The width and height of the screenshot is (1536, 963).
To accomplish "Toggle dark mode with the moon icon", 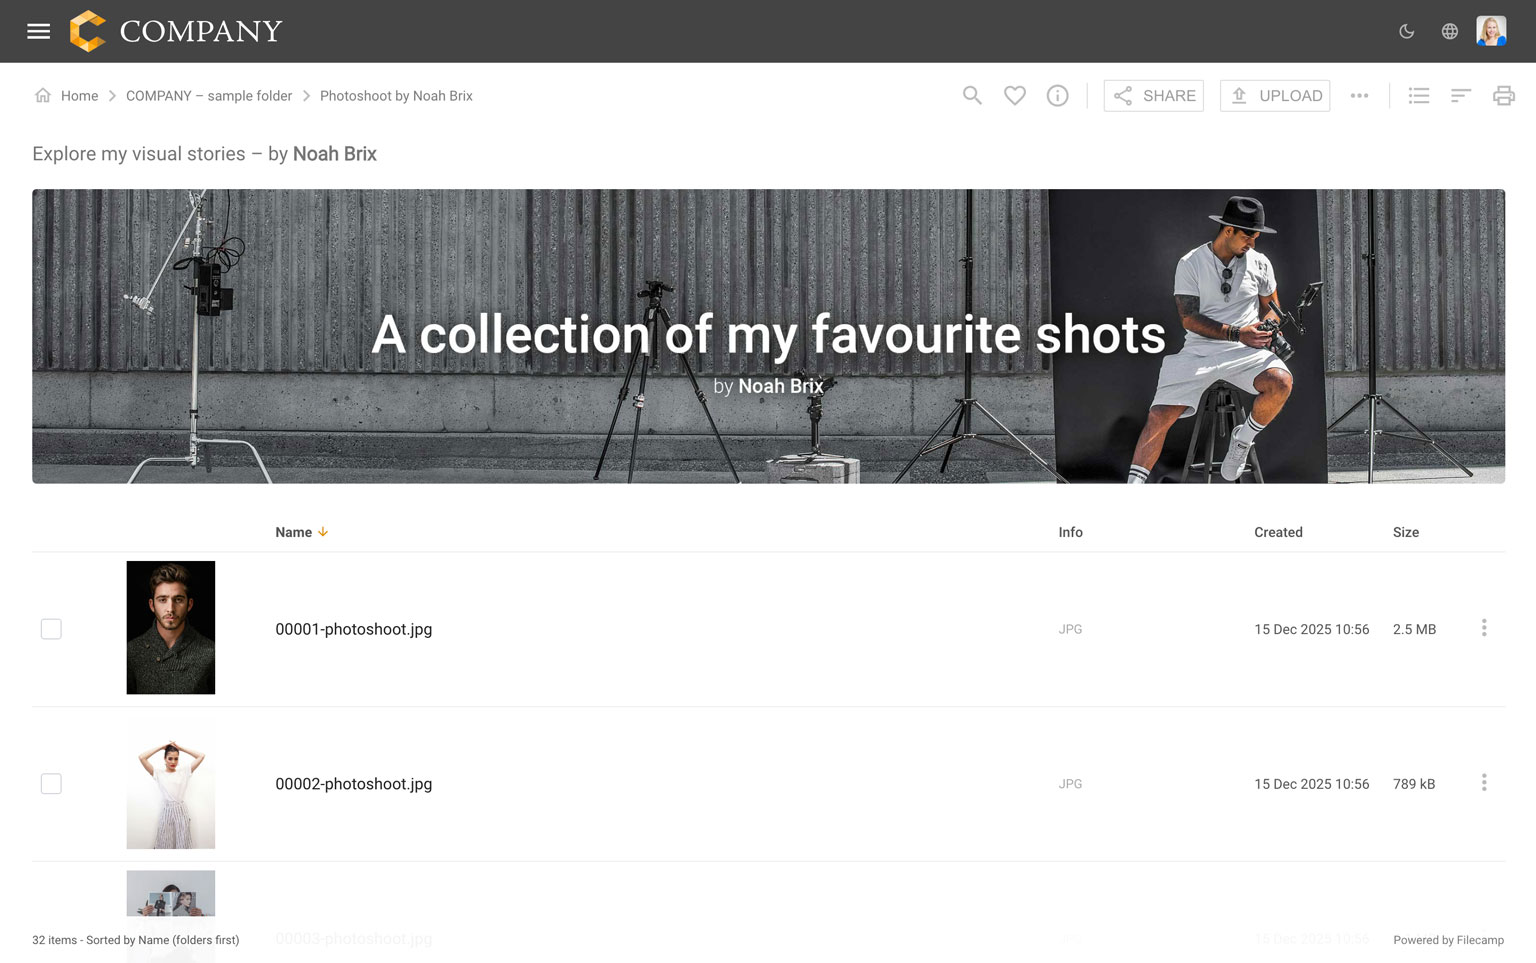I will pos(1406,31).
